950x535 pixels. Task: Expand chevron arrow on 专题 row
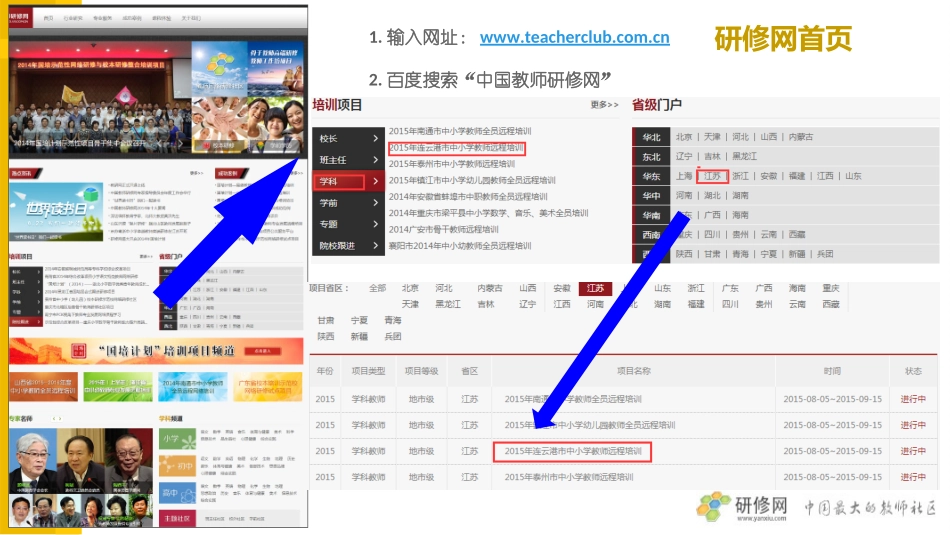(x=375, y=224)
